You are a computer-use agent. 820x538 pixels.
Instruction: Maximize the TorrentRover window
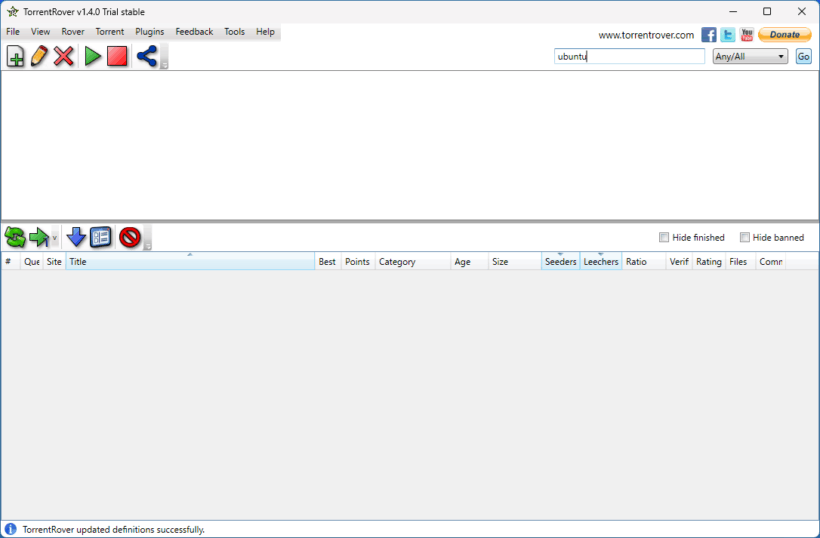click(x=767, y=12)
